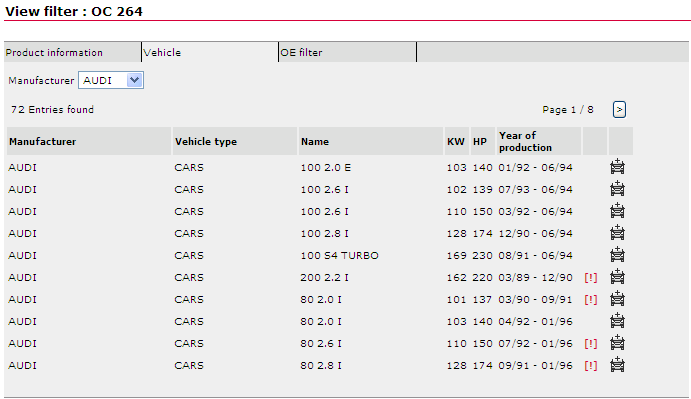Show the red [!] note for 80 2.0 I 101 KW

tap(591, 300)
